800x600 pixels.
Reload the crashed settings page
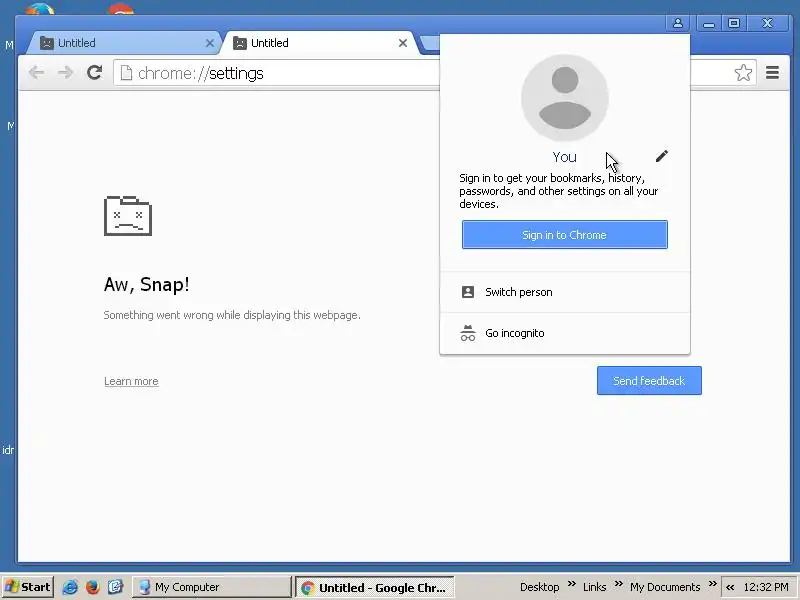click(x=94, y=72)
